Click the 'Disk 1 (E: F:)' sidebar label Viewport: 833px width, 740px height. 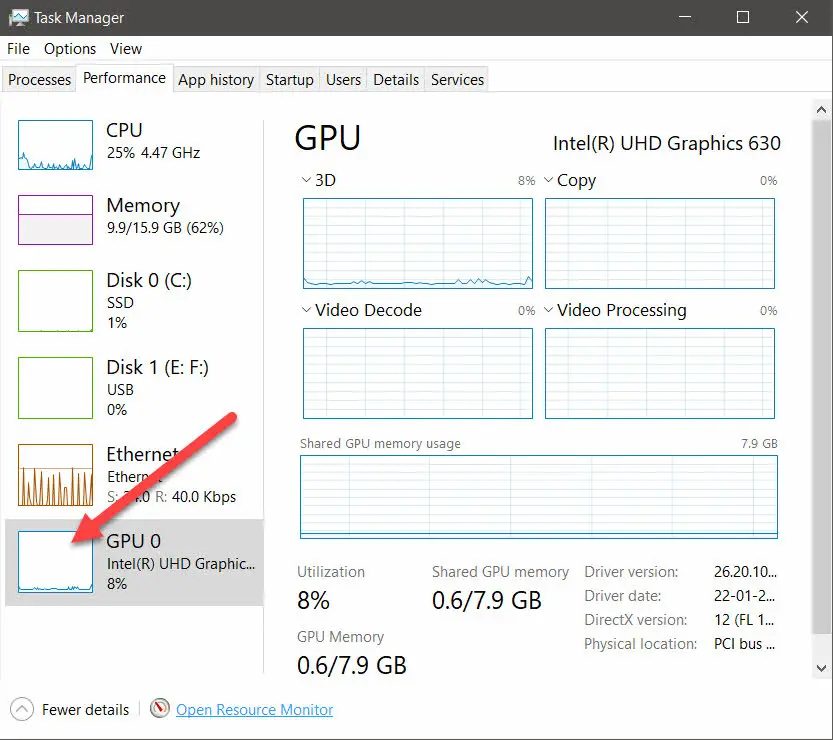click(157, 368)
